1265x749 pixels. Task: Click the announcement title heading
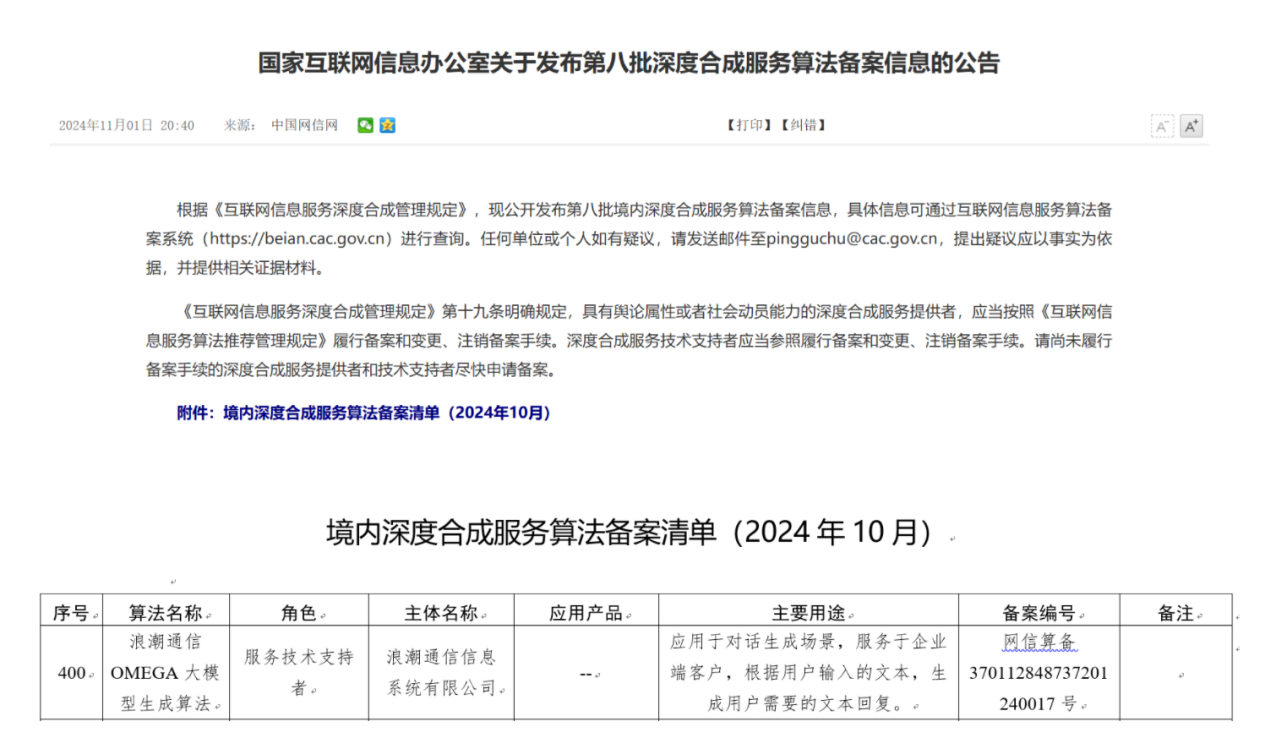coord(629,63)
